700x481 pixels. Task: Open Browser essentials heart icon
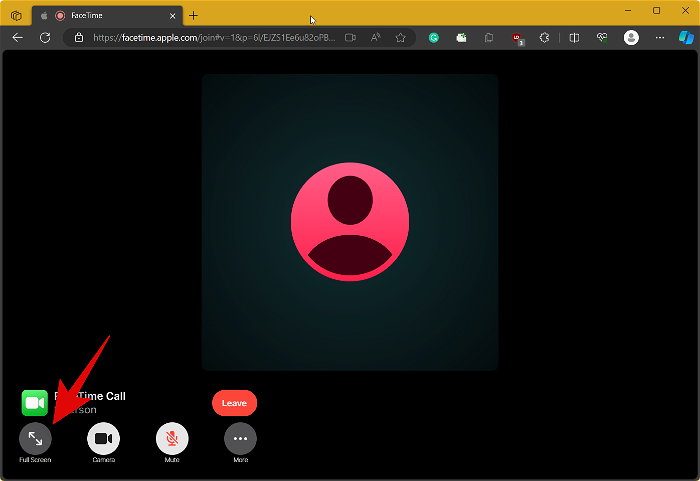click(x=602, y=38)
